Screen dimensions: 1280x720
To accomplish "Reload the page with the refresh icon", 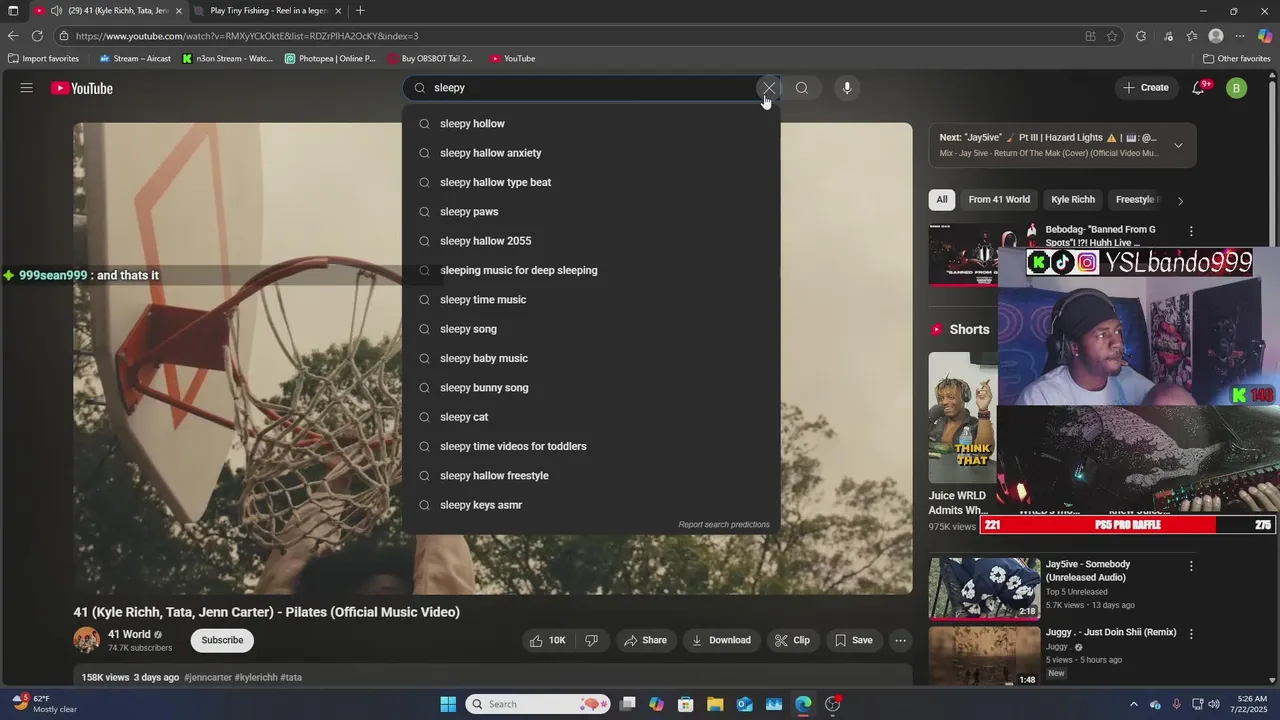I will point(37,36).
